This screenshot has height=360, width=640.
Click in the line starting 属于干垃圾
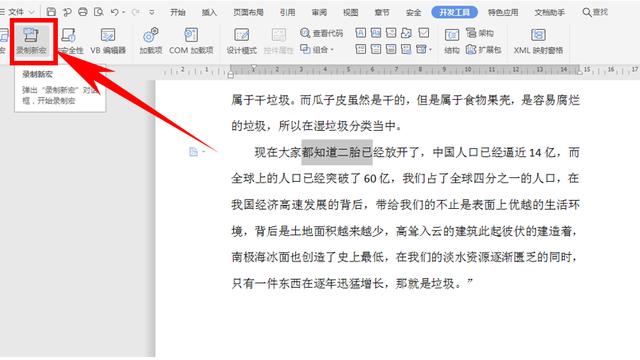pos(405,100)
